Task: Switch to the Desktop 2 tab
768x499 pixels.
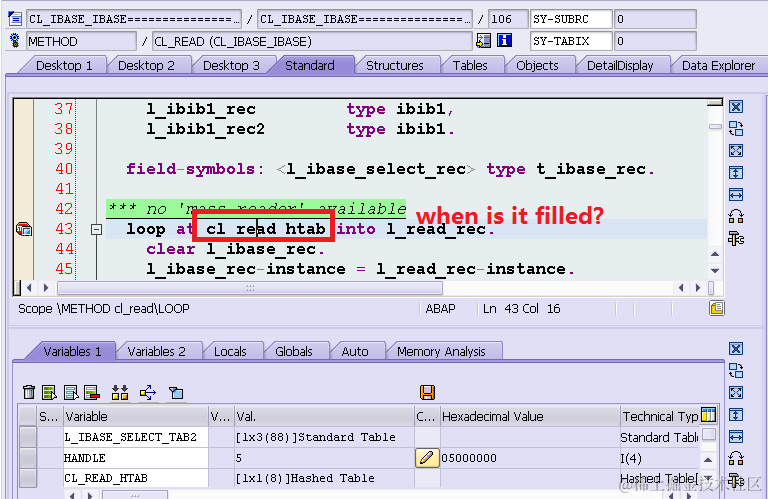Action: pos(146,66)
